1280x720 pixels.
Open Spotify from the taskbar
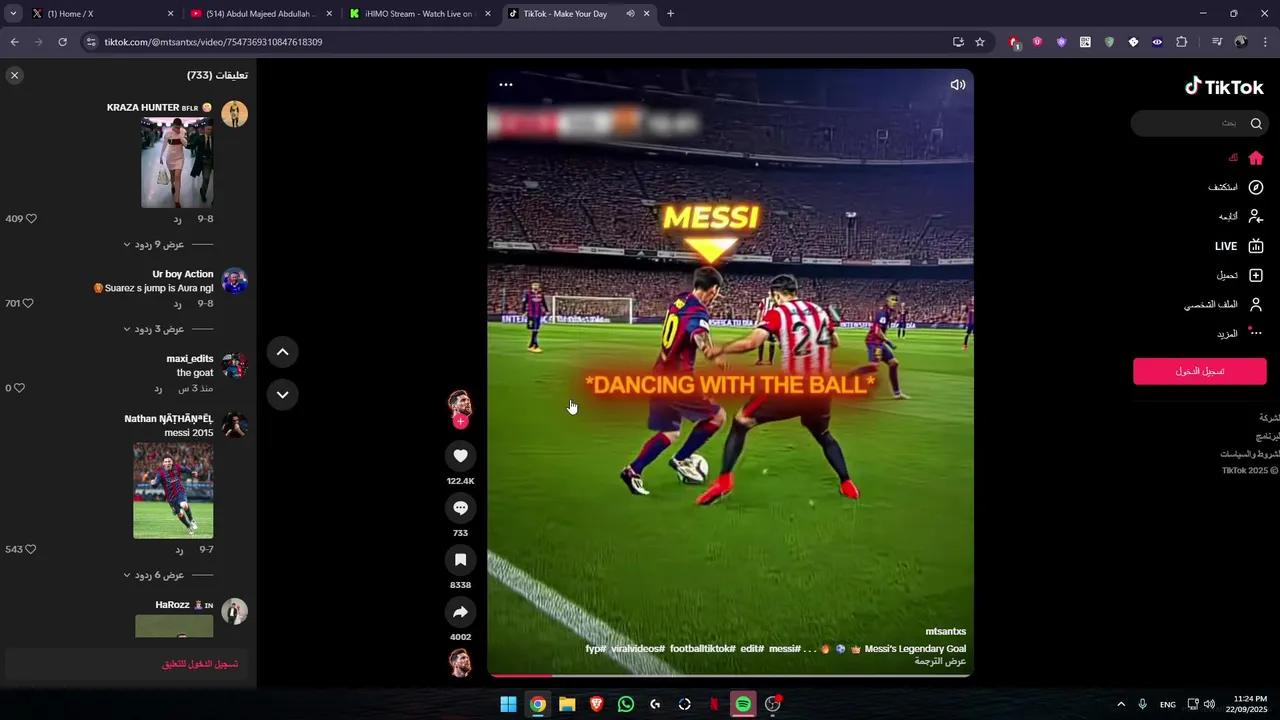click(743, 704)
